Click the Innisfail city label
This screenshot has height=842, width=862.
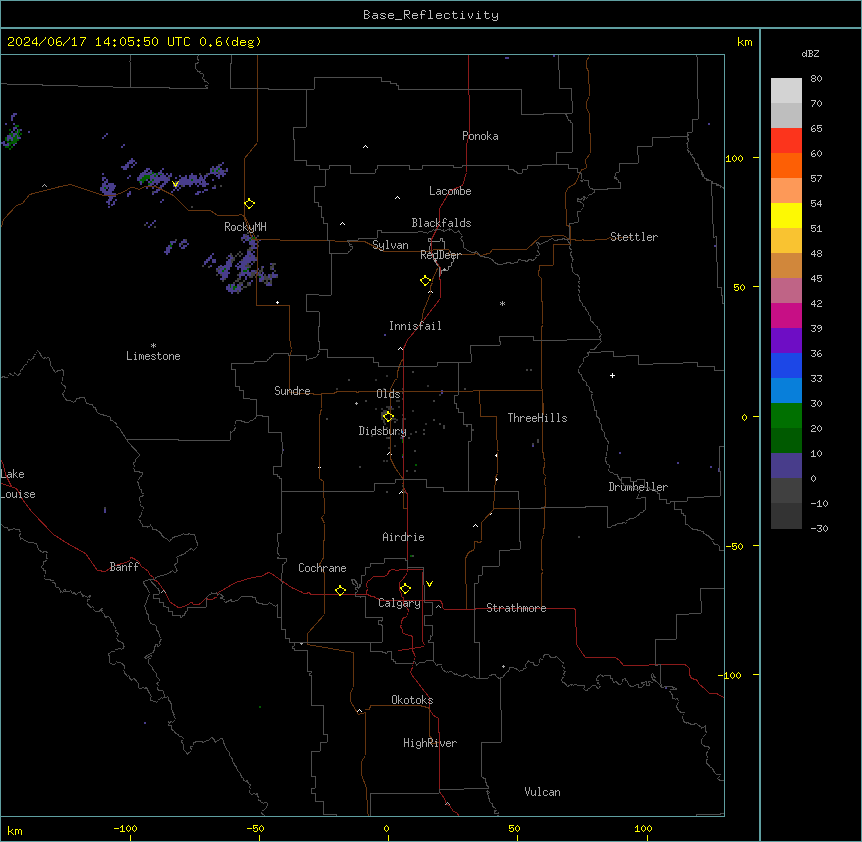tap(415, 326)
